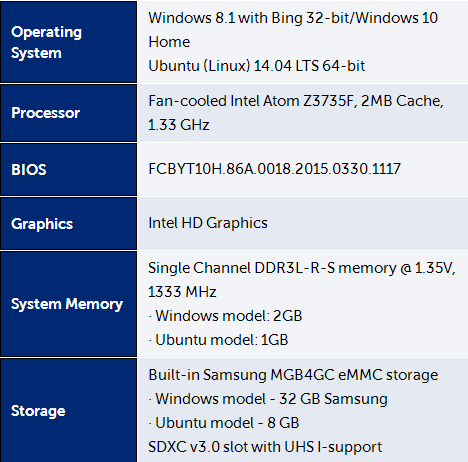Viewport: 468px width, 462px height.
Task: Click the 1.33 GHz clock speed text
Action: [x=179, y=125]
